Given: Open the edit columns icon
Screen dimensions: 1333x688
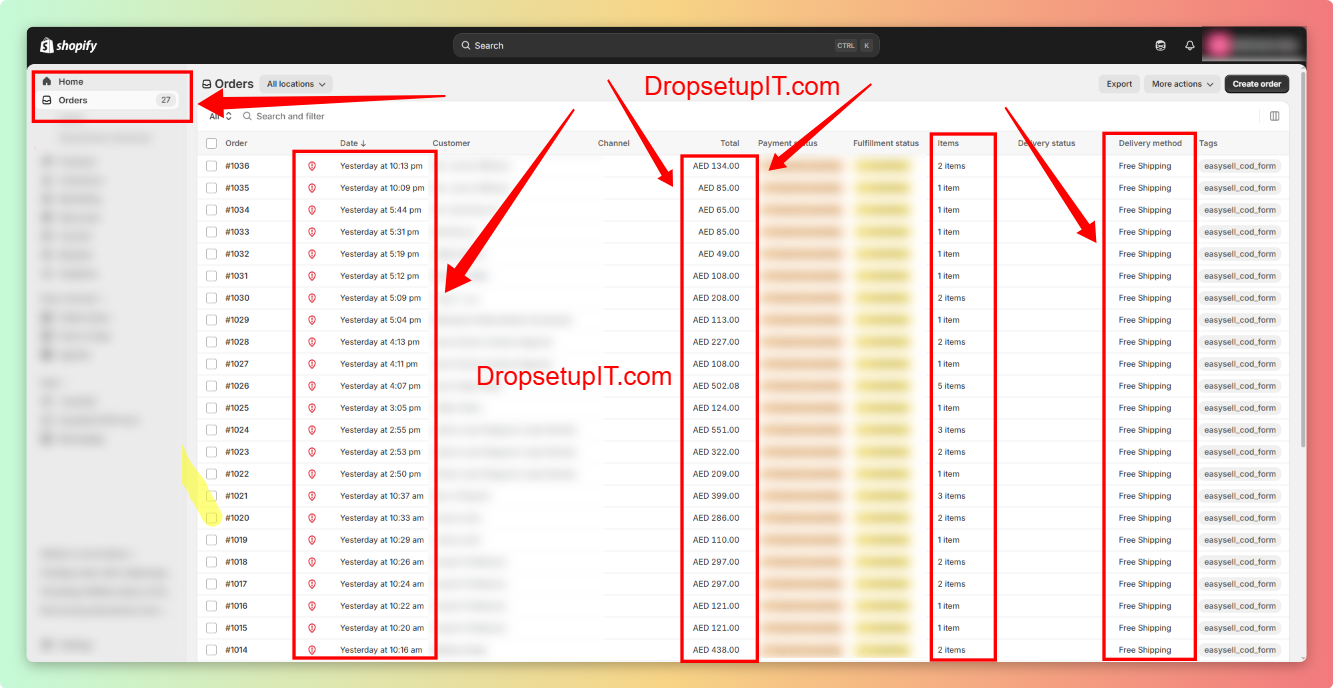Looking at the screenshot, I should pos(1274,116).
